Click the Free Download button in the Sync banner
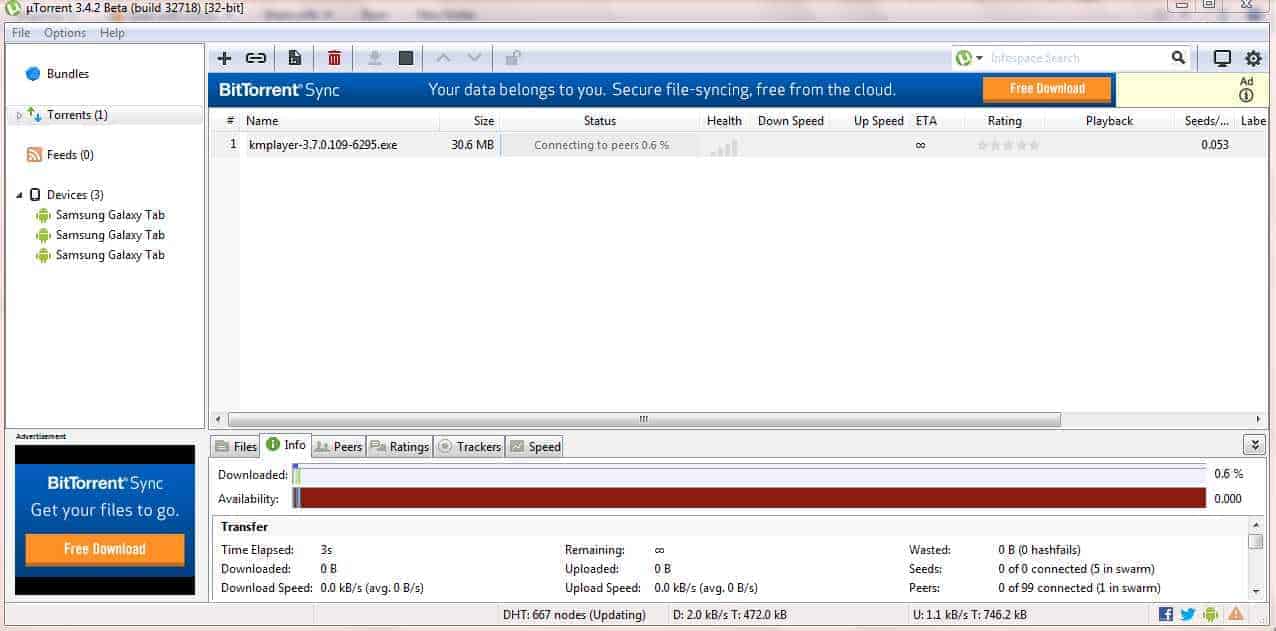 pos(1046,88)
